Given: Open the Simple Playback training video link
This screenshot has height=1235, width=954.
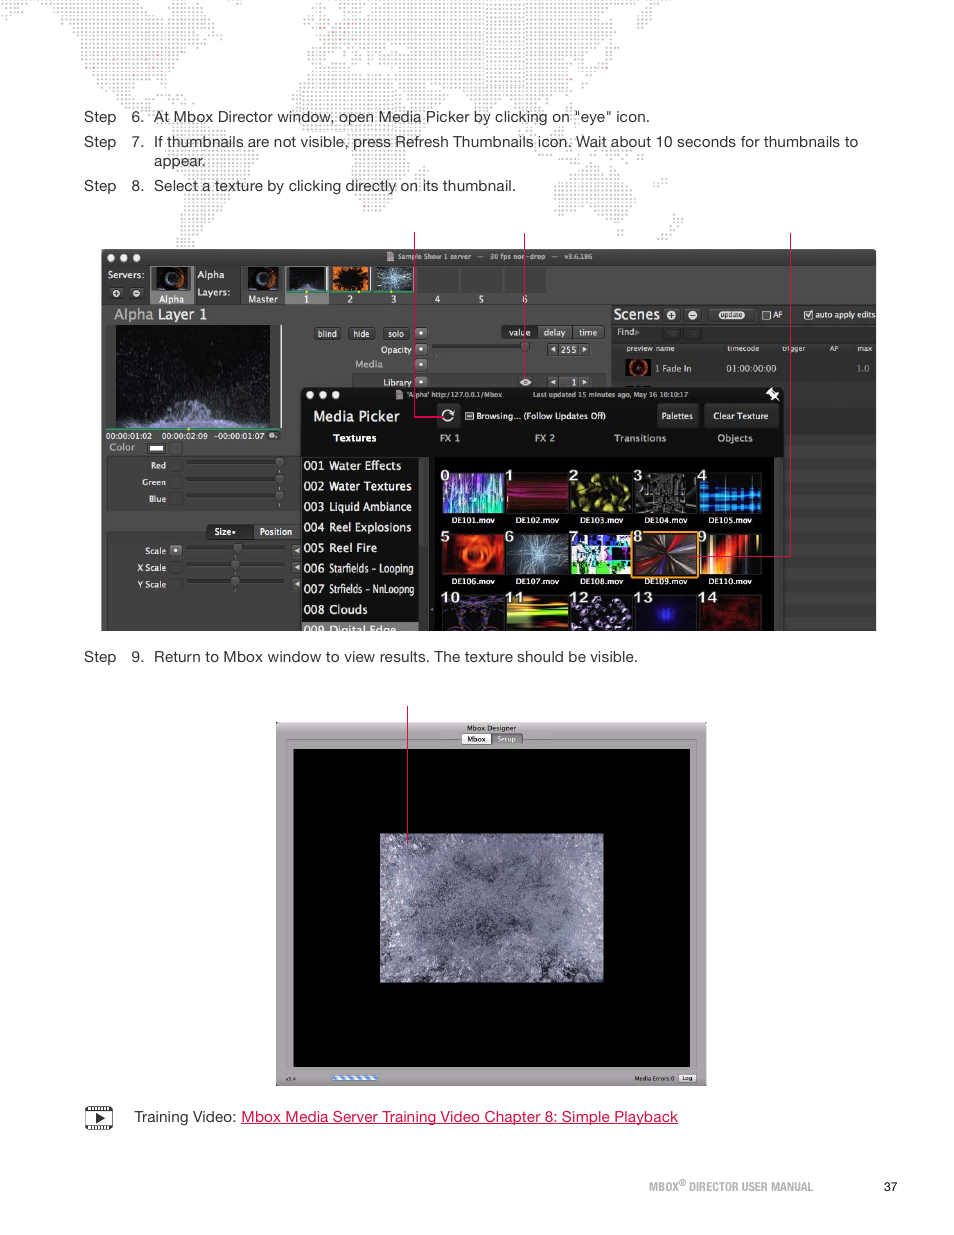Looking at the screenshot, I should pyautogui.click(x=459, y=1117).
